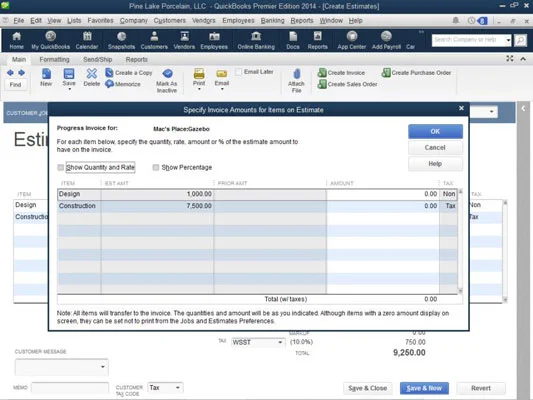Open Online Banking icon
This screenshot has width=533, height=400.
(x=256, y=40)
